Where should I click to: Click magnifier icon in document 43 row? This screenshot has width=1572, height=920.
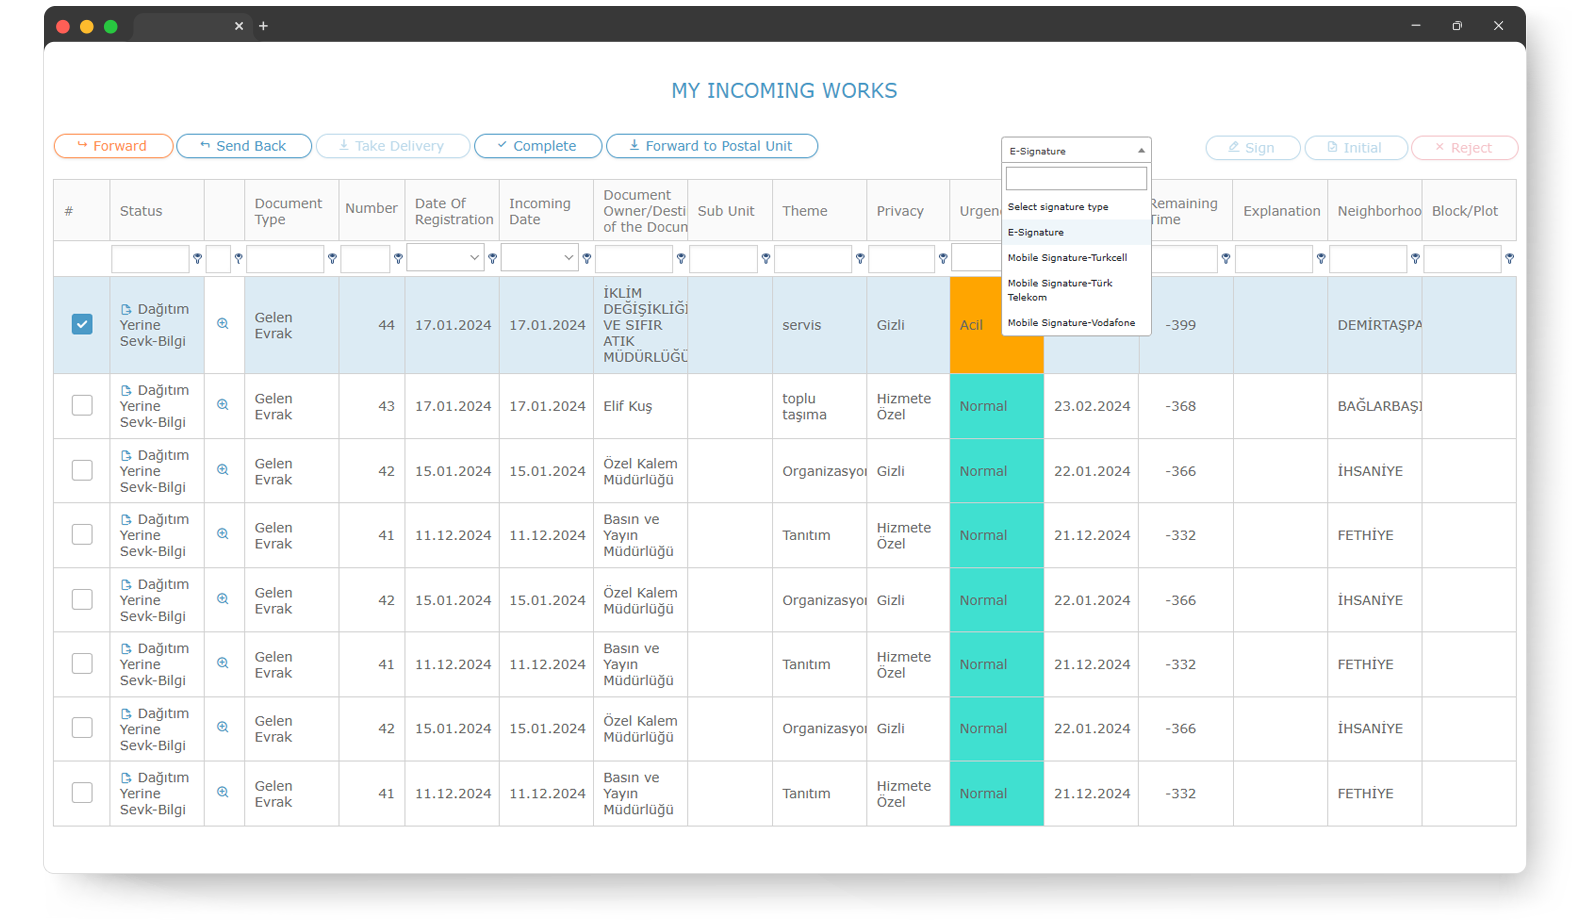tap(223, 405)
